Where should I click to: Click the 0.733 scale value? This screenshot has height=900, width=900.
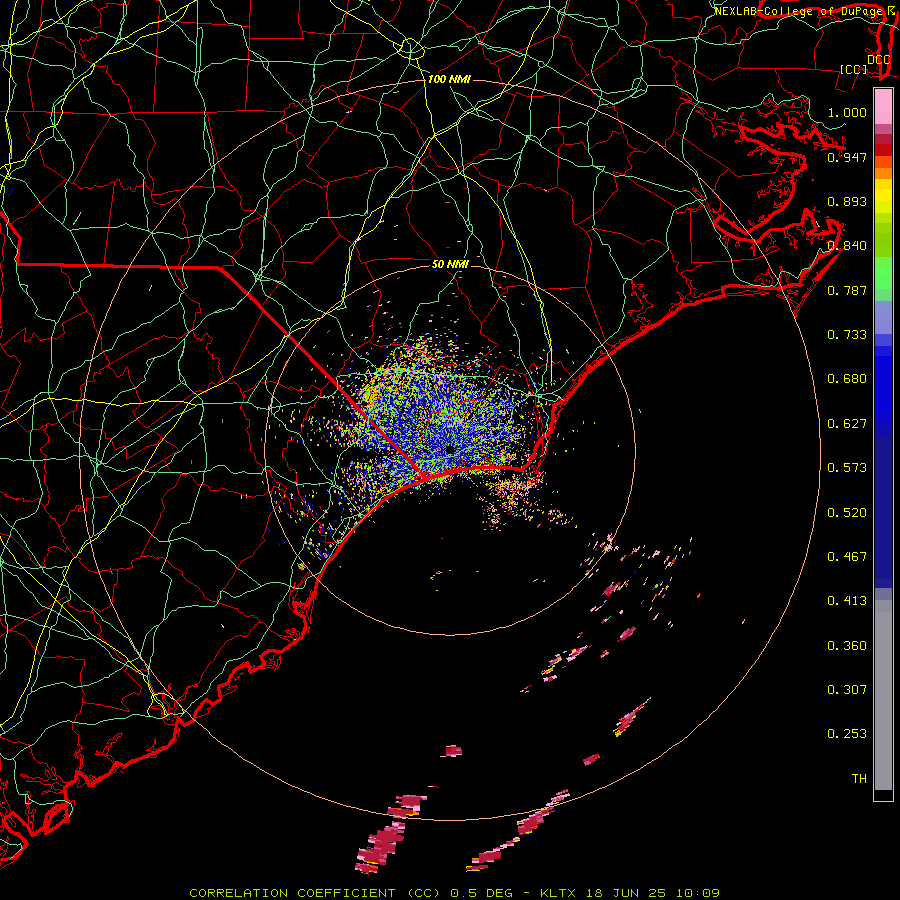[847, 335]
